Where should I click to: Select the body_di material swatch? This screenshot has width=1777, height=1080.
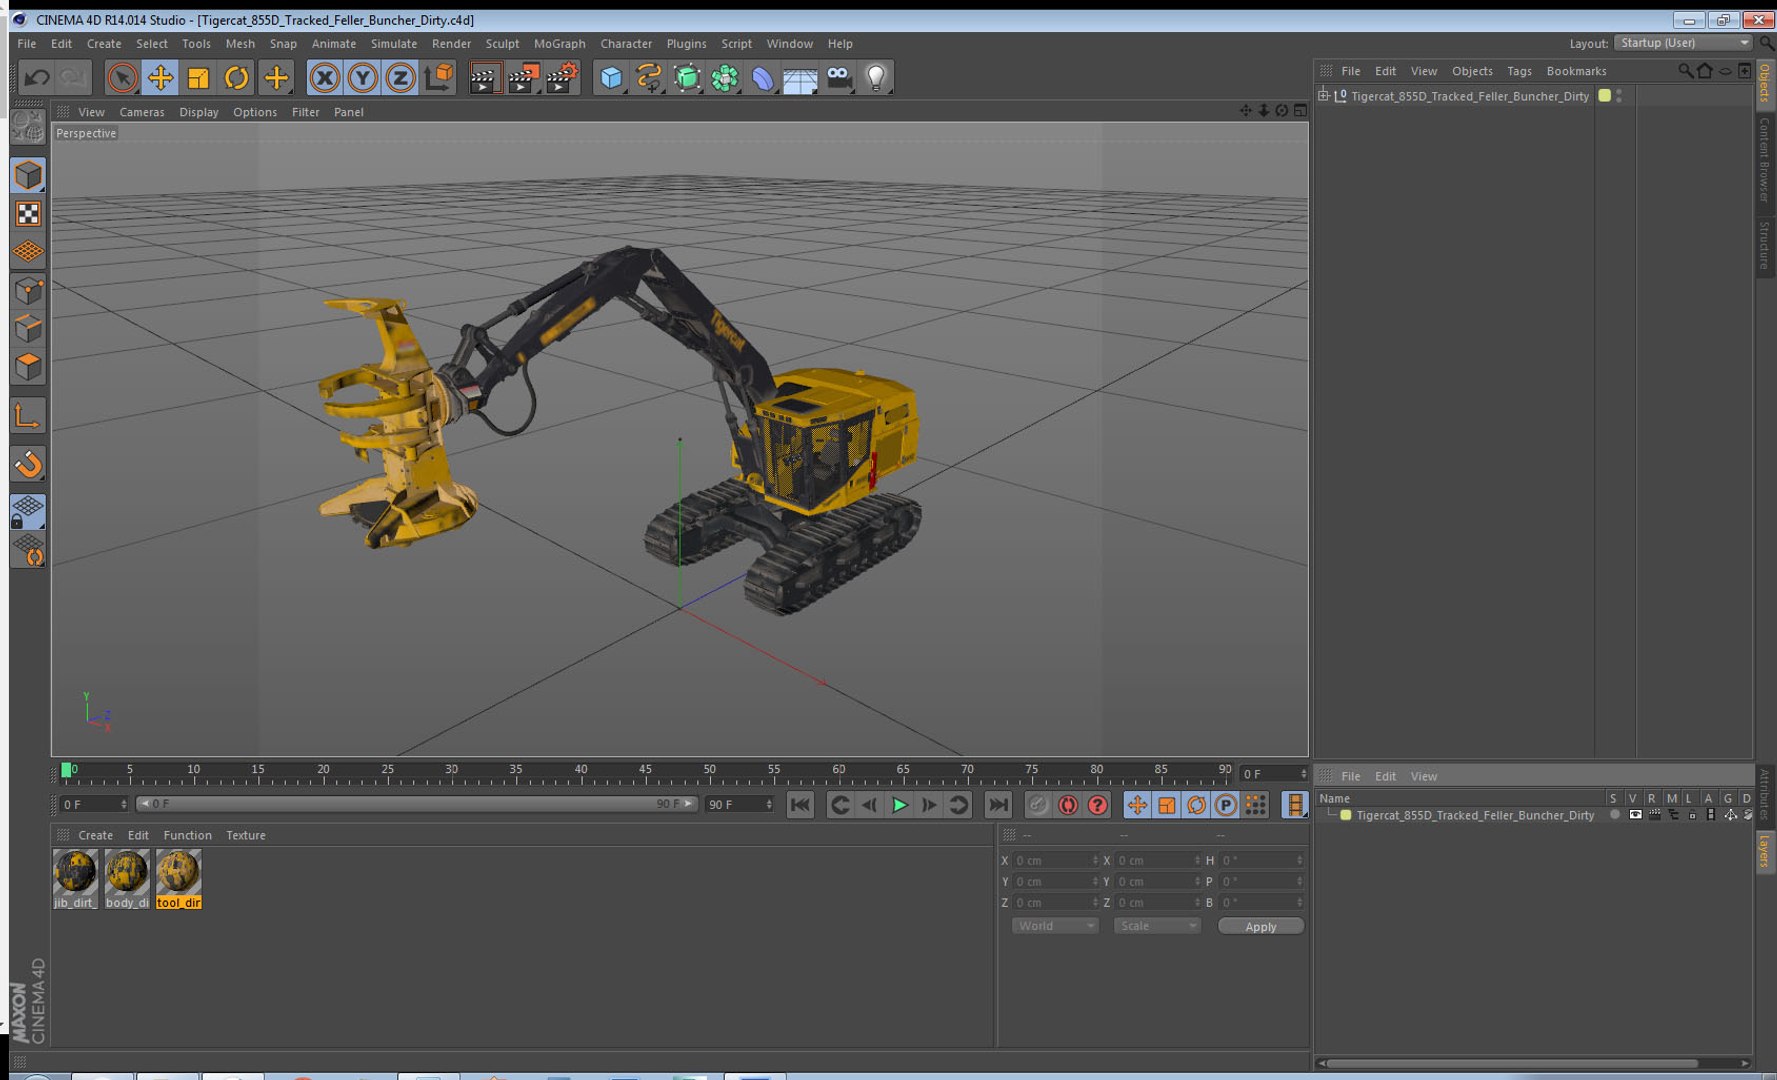point(127,879)
